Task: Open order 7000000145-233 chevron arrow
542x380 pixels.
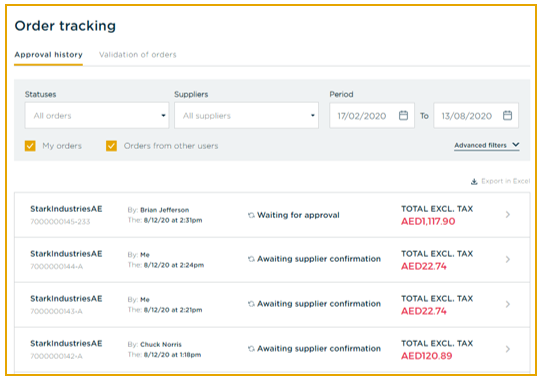Action: 508,215
